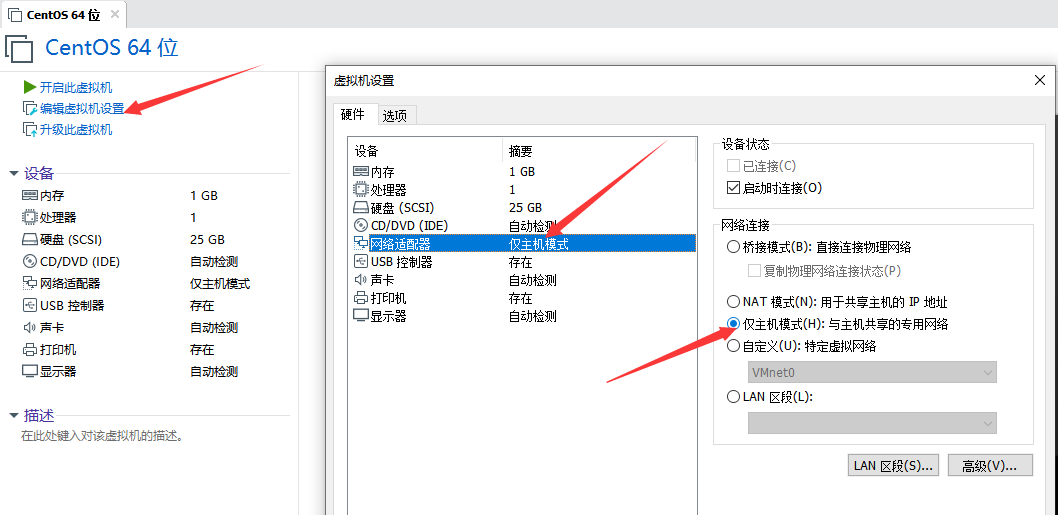
Task: Click the USB 控制器 icon in settings dialog
Action: (360, 262)
